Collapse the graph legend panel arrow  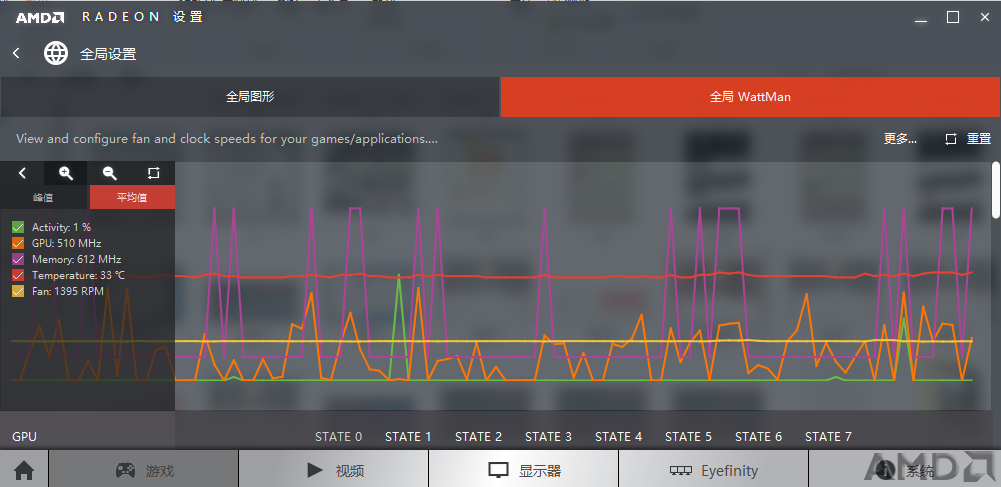click(x=22, y=173)
